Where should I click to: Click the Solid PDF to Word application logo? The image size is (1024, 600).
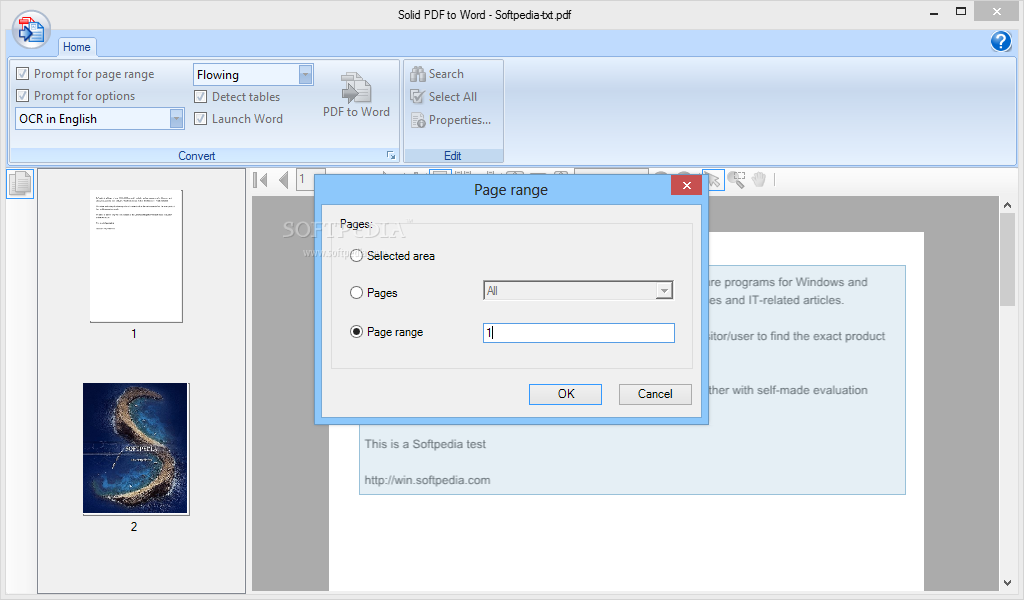click(31, 30)
